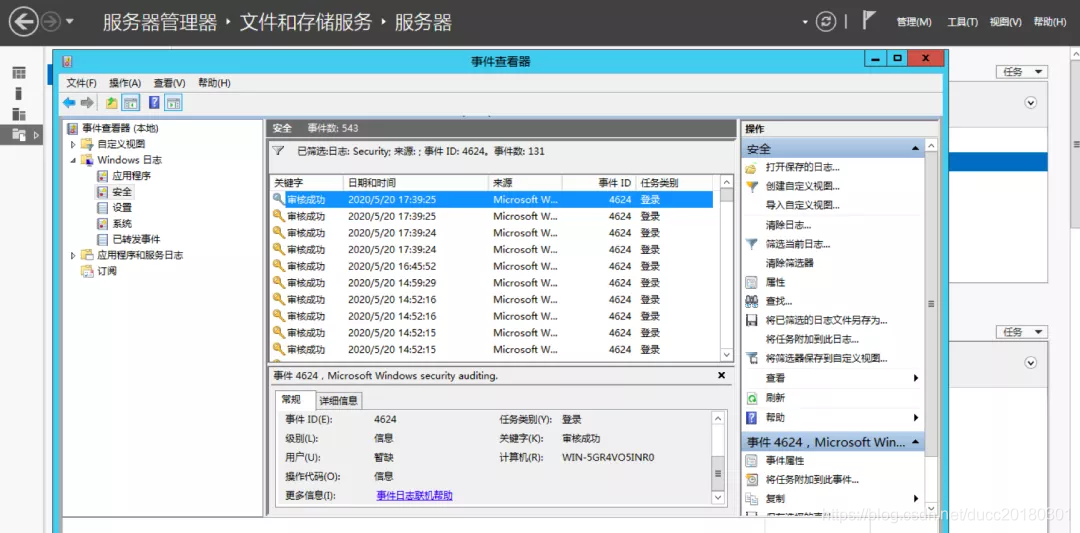Screen dimensions: 1080x533
Task: Click all servers icon in Server Manager sidebar
Action: [x=19, y=114]
